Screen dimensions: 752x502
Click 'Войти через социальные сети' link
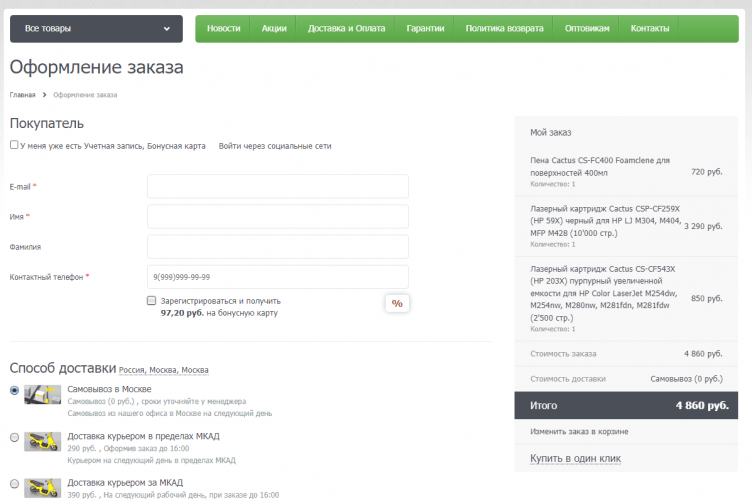[x=275, y=146]
